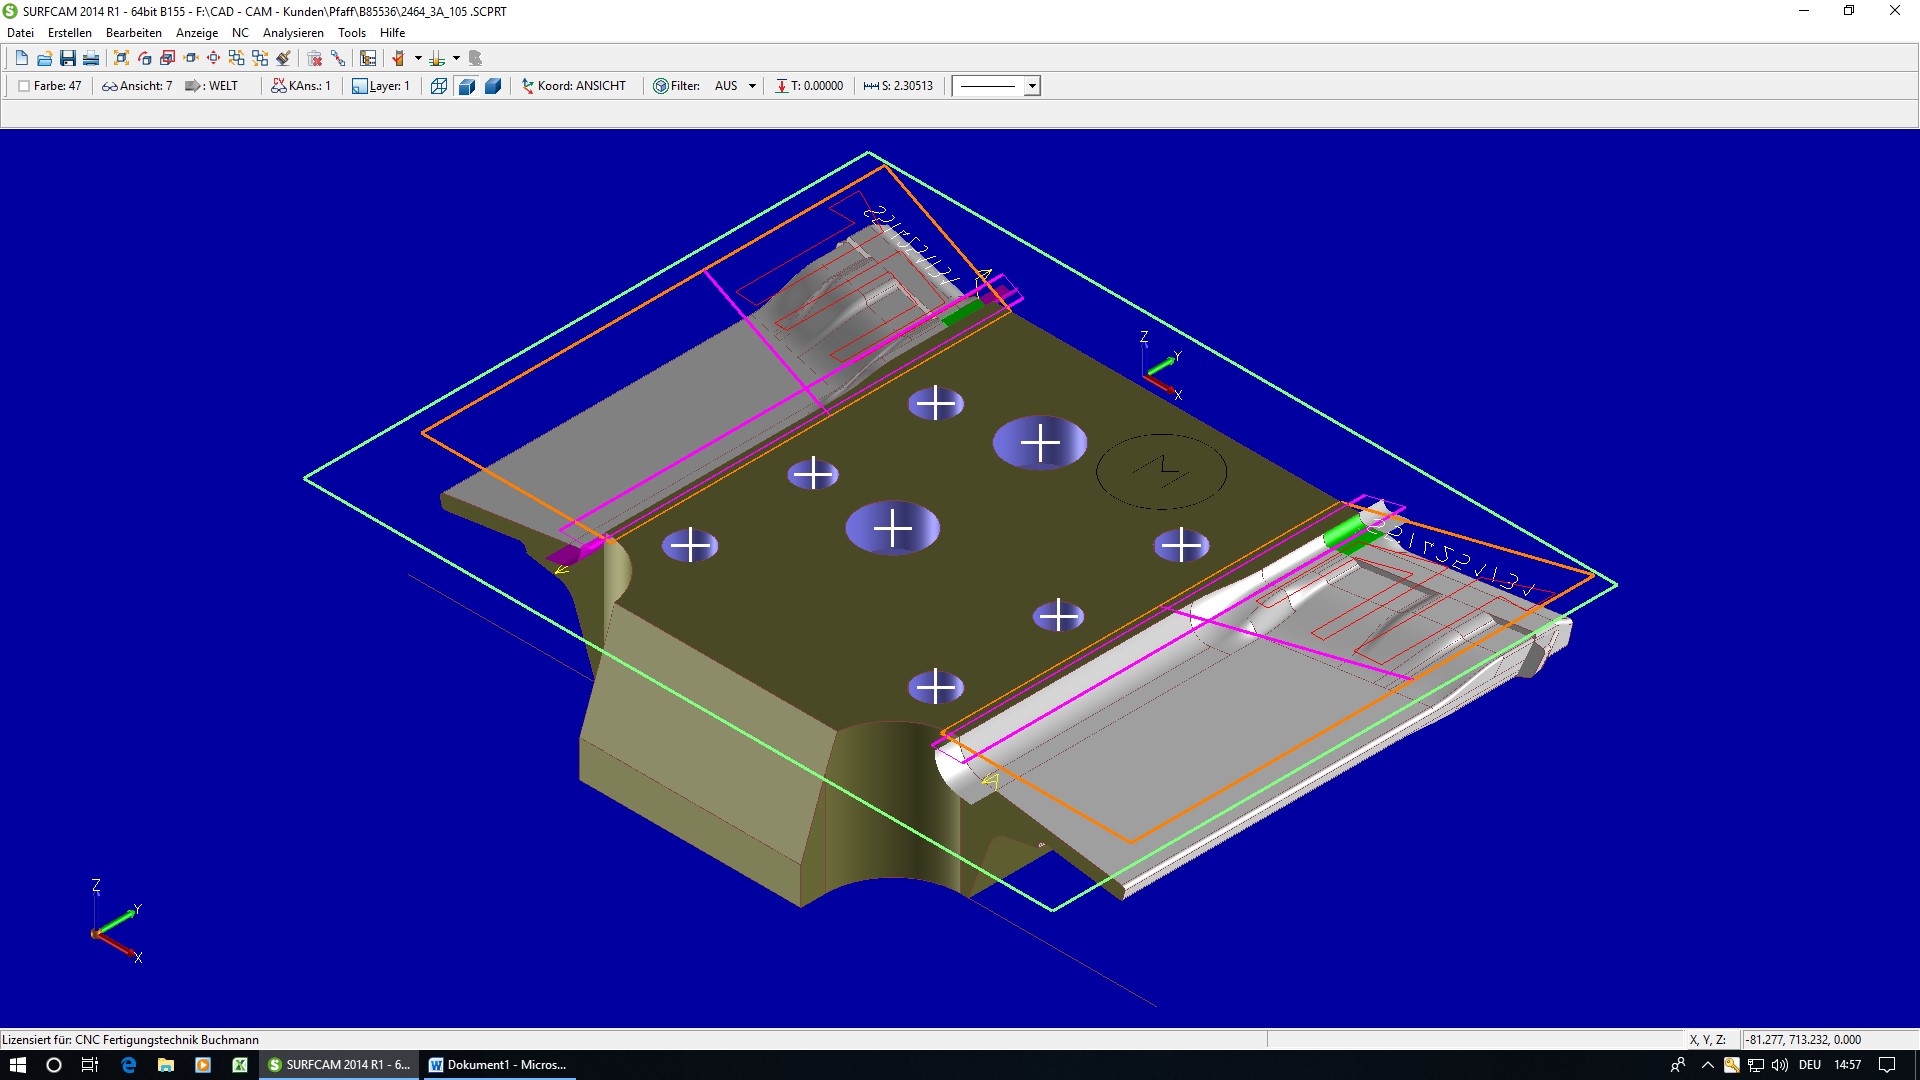Open the NC menu

point(240,33)
